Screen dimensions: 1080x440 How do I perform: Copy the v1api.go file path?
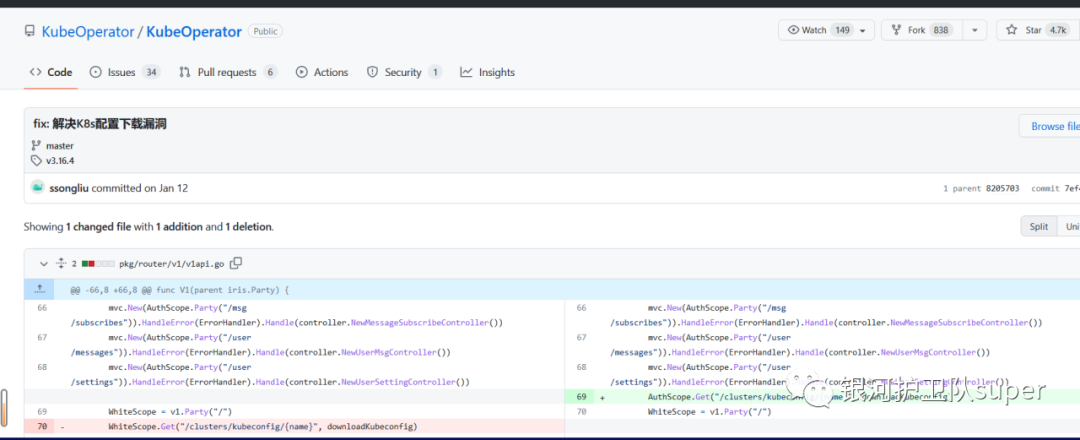pos(236,263)
